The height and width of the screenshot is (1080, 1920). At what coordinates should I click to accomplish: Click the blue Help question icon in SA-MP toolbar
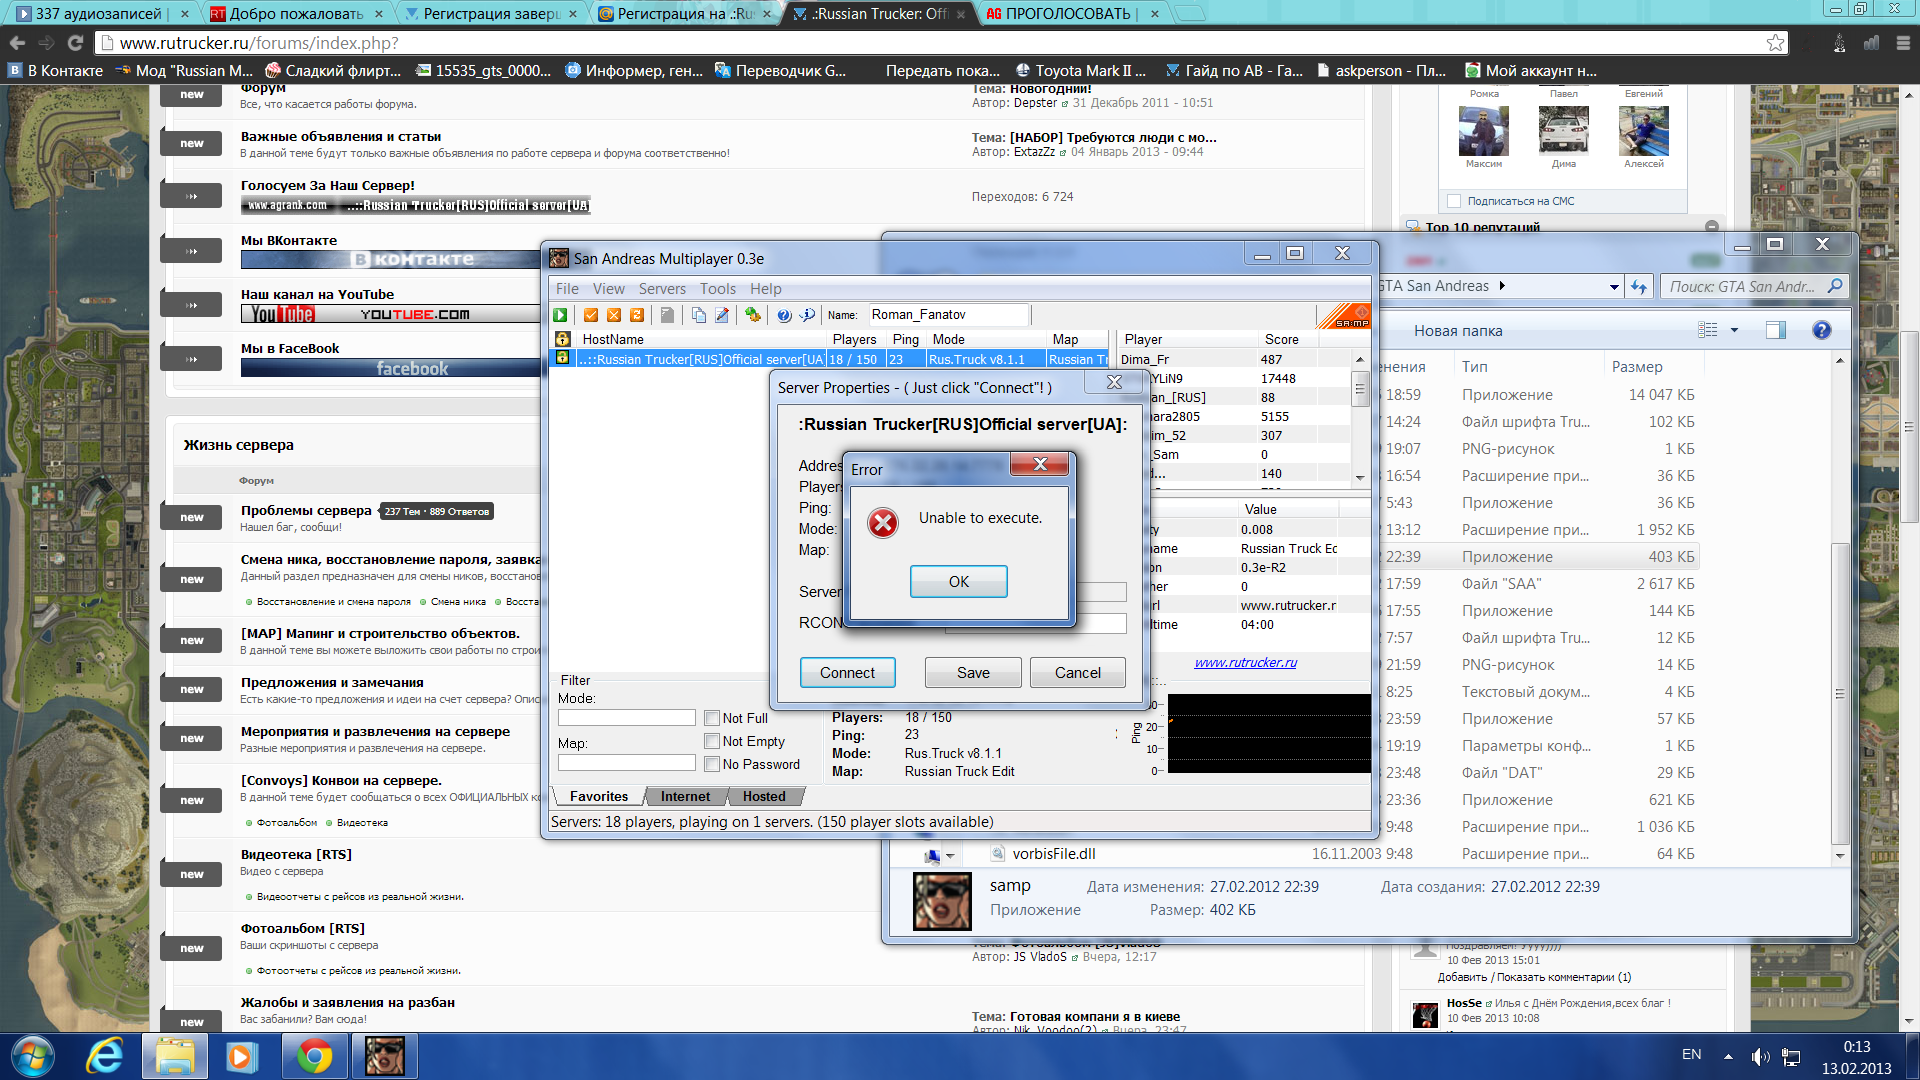(x=784, y=315)
